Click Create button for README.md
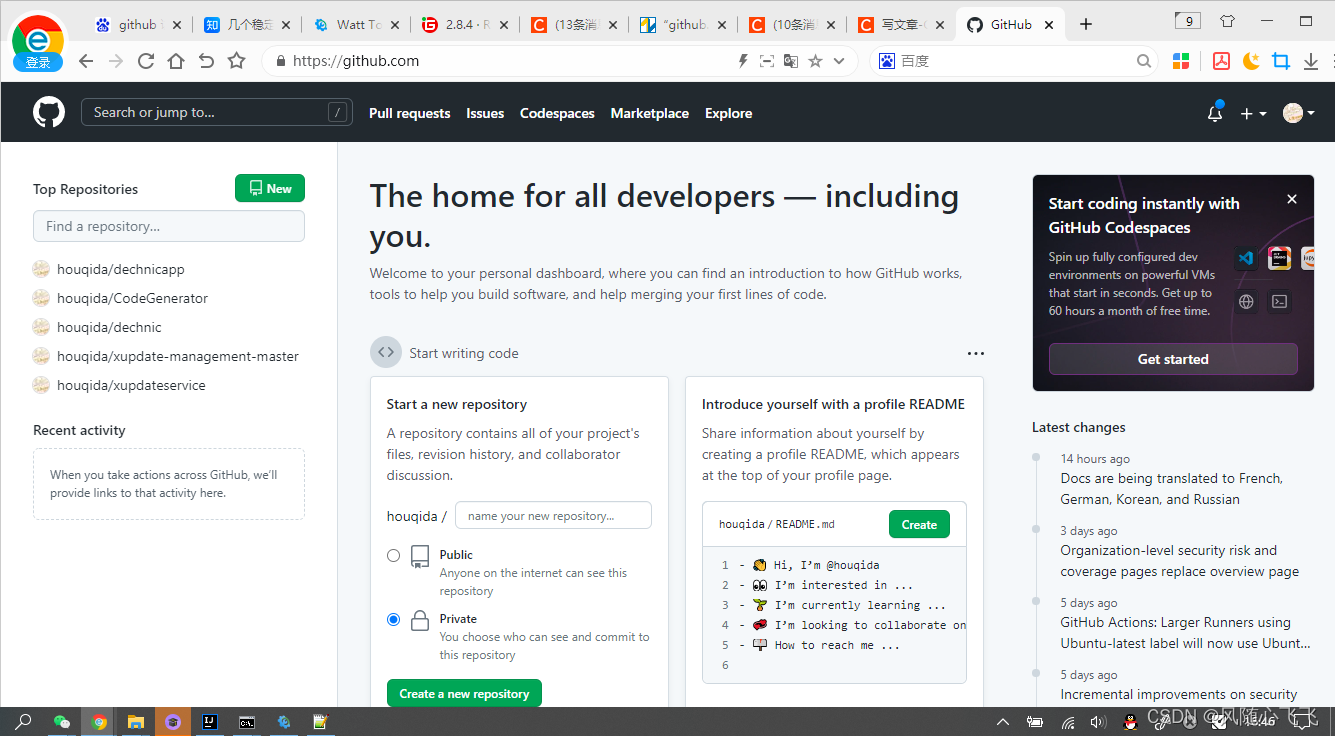Screen dimensions: 1335x736 pyautogui.click(x=919, y=524)
